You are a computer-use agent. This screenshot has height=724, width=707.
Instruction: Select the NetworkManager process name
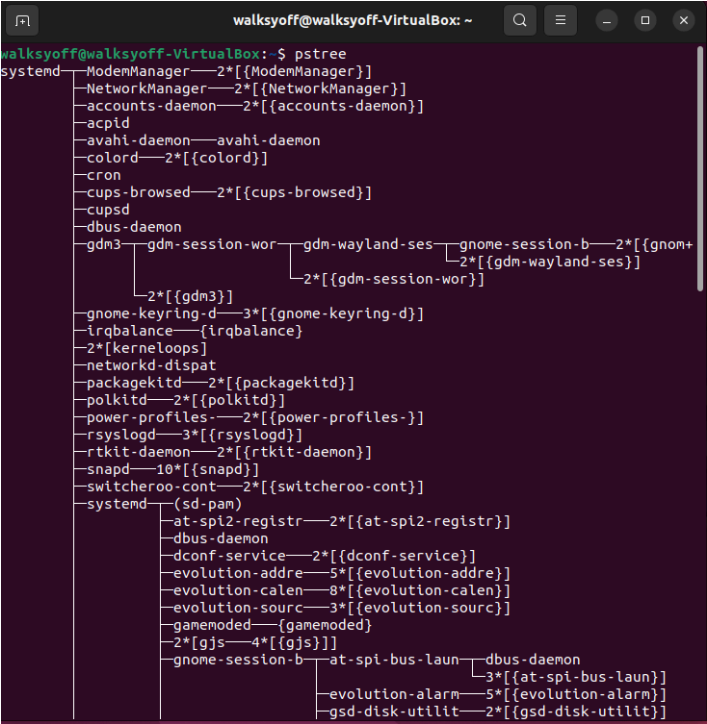click(x=147, y=89)
